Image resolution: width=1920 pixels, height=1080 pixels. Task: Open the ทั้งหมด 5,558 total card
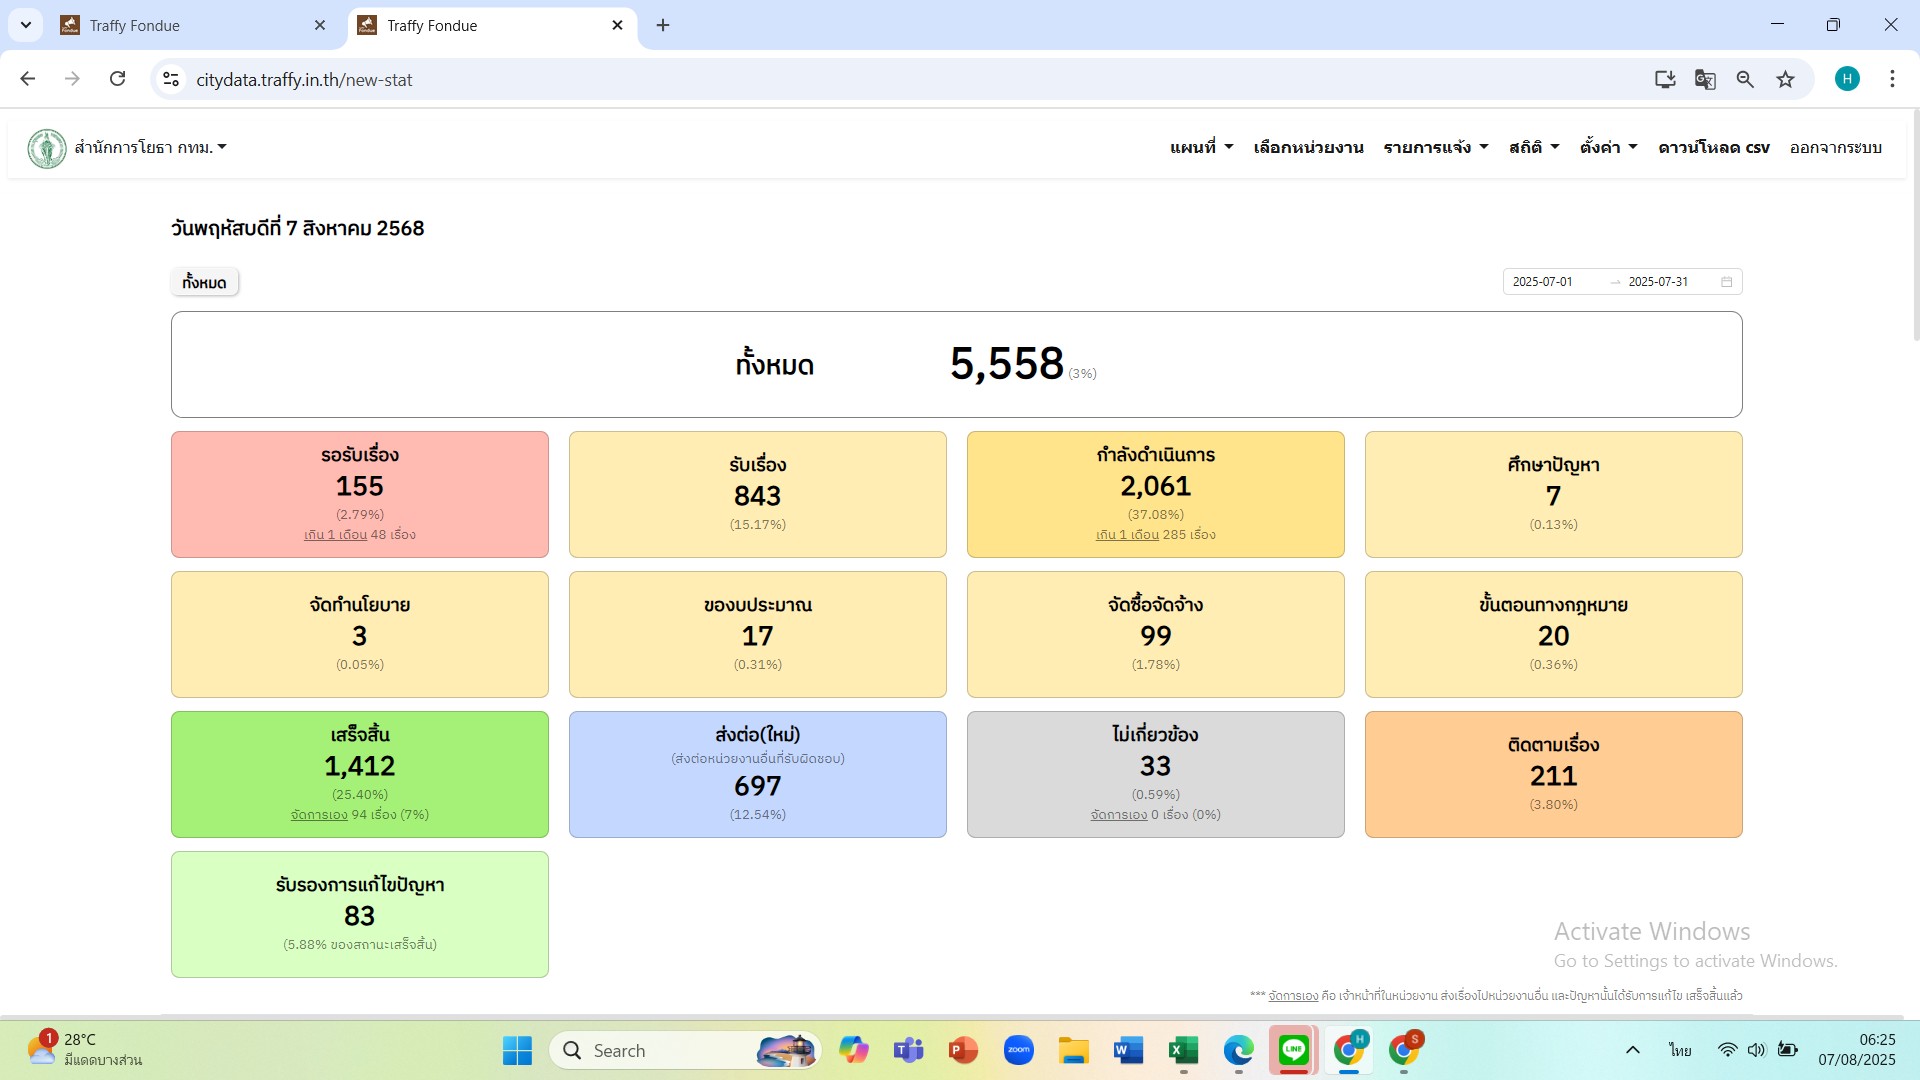click(x=956, y=364)
